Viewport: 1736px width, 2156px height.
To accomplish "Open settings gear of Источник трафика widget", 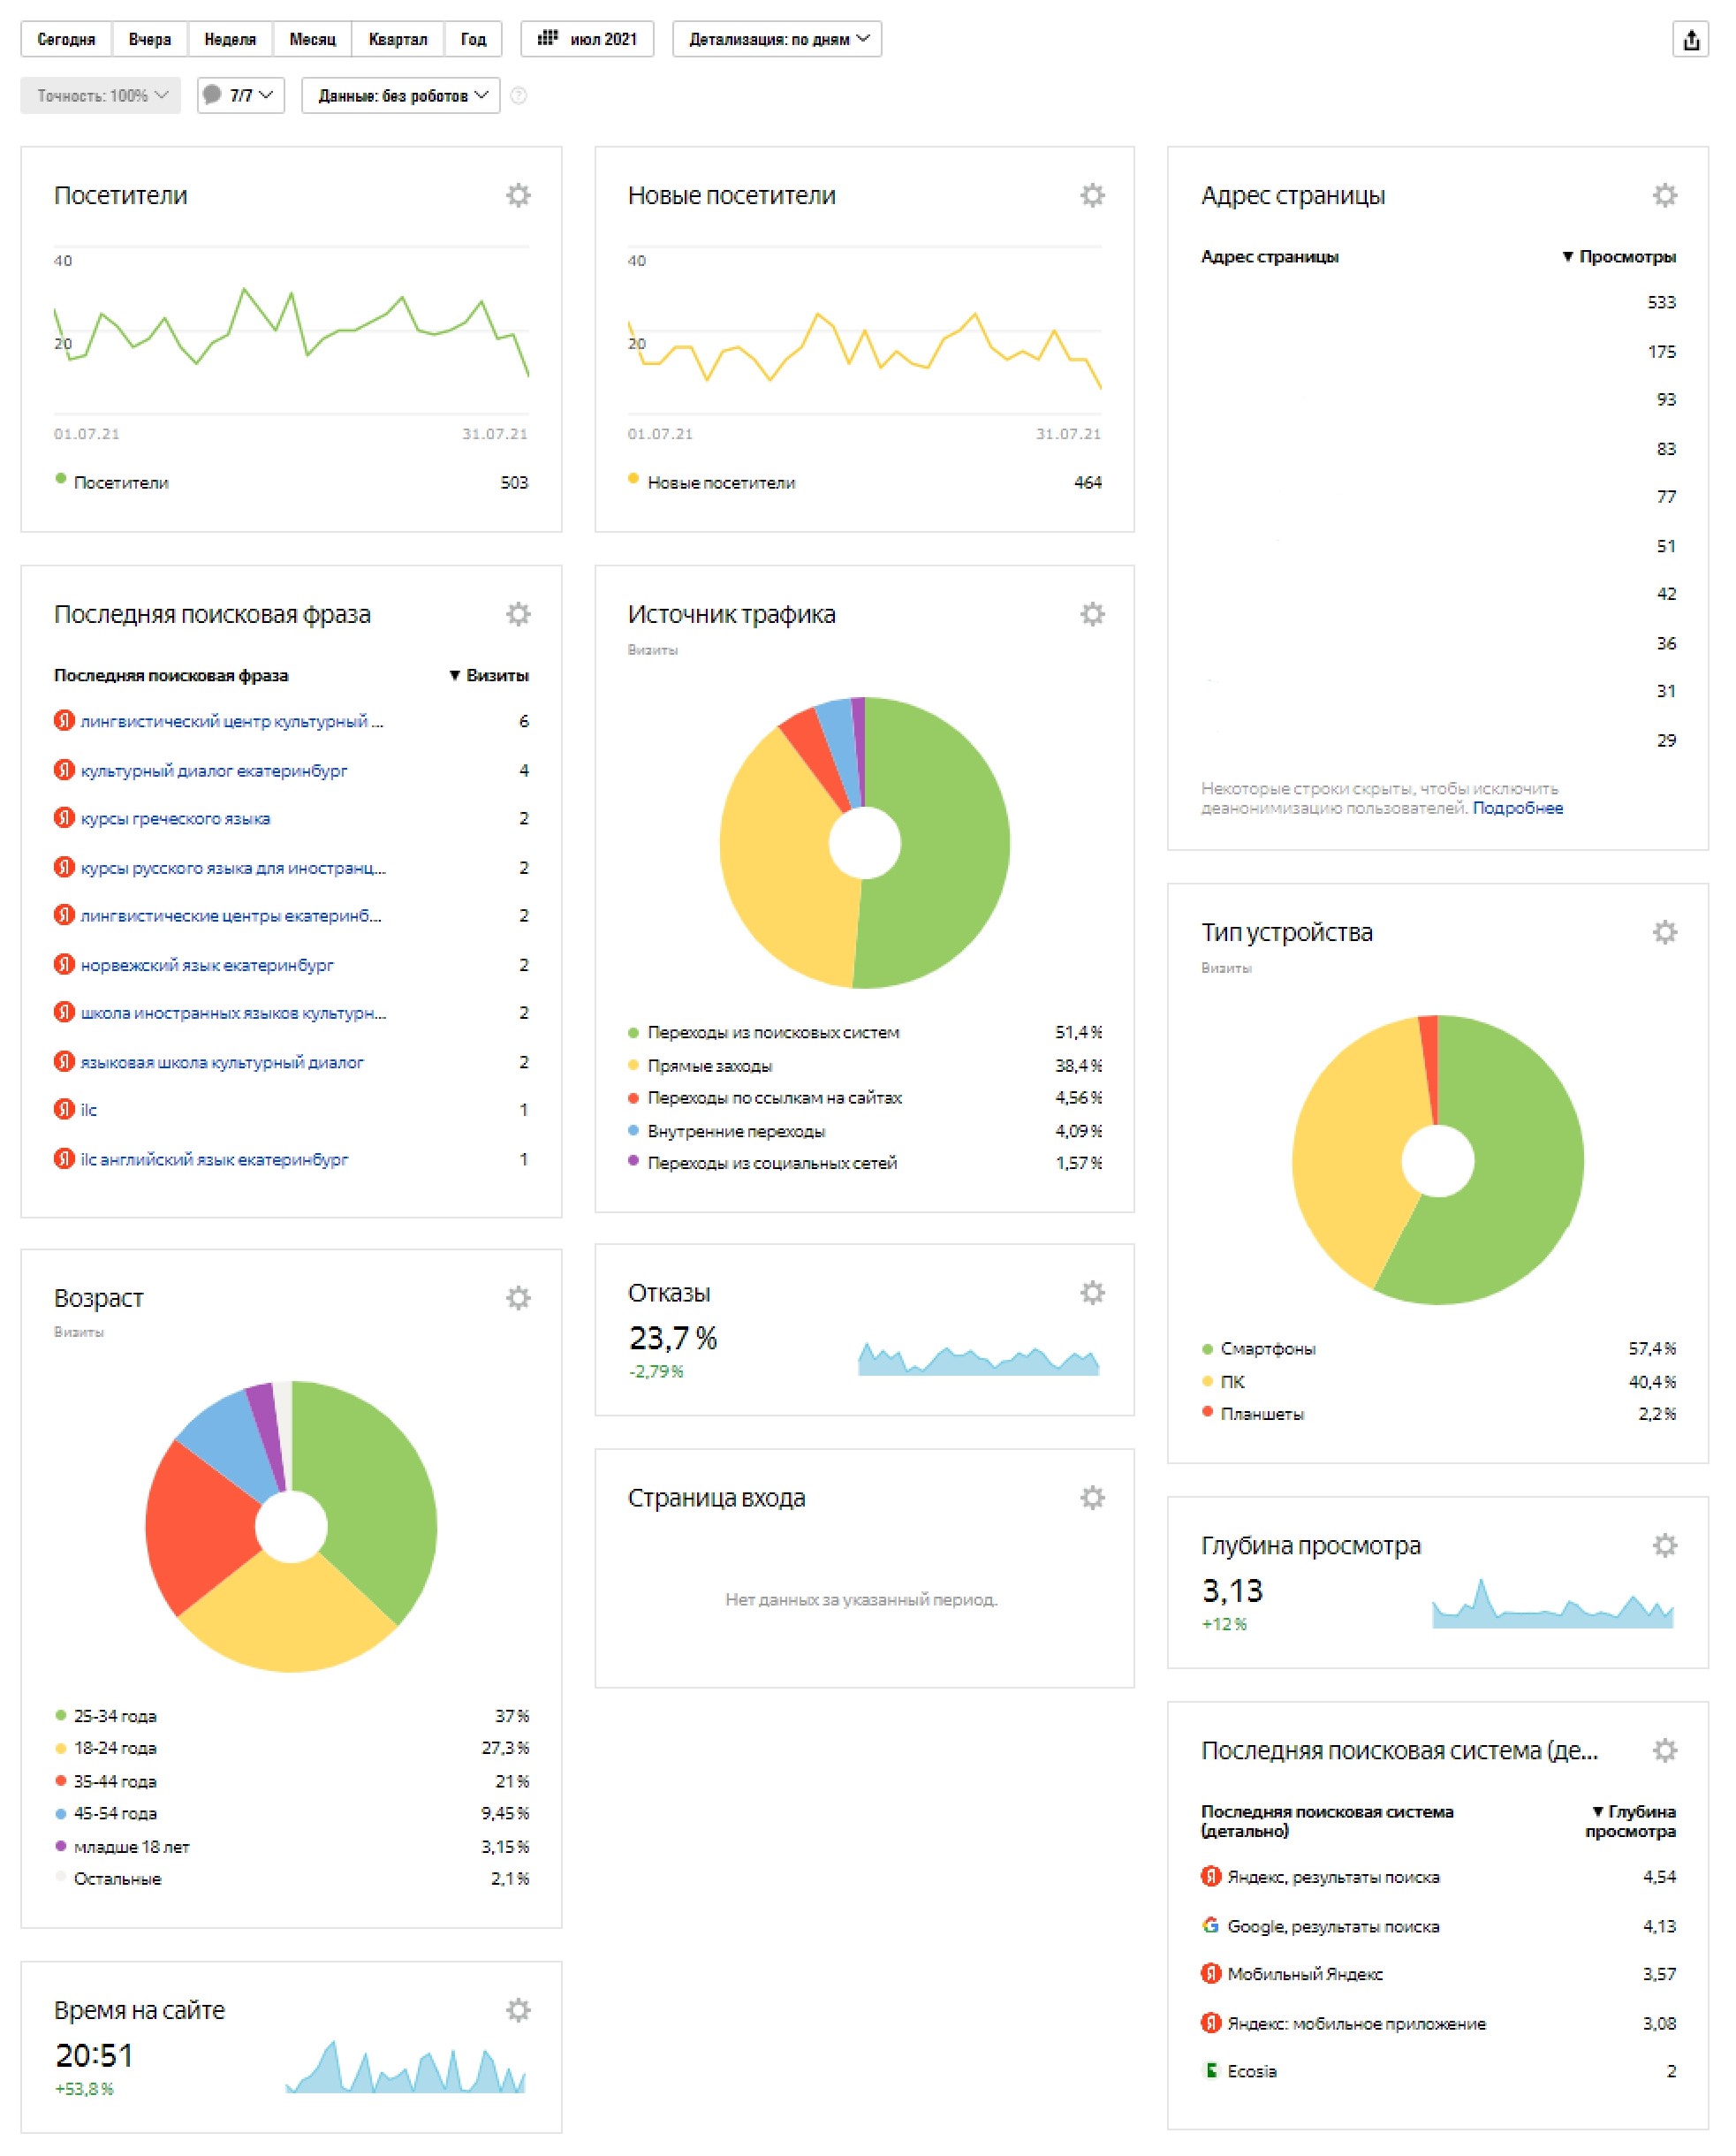I will click(1092, 614).
